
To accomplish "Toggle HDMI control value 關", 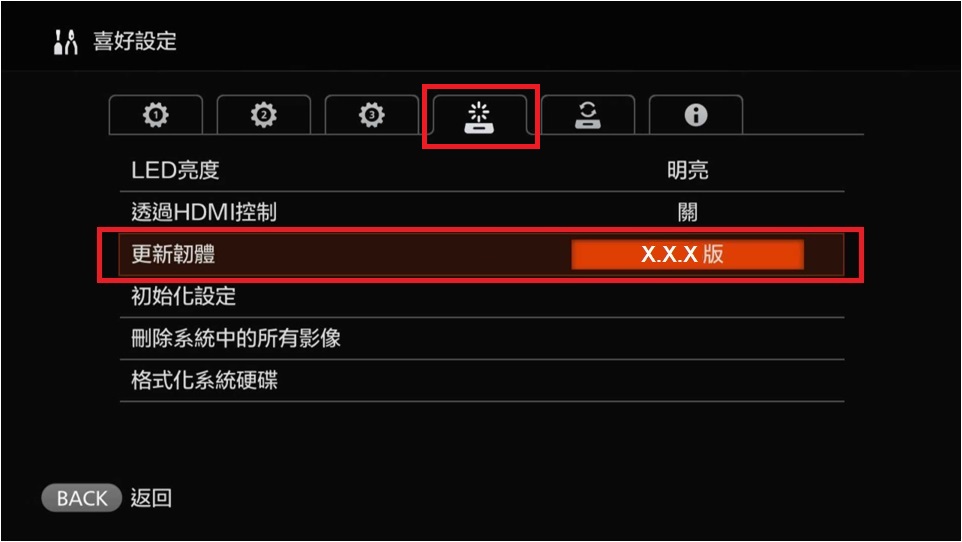I will click(x=687, y=212).
